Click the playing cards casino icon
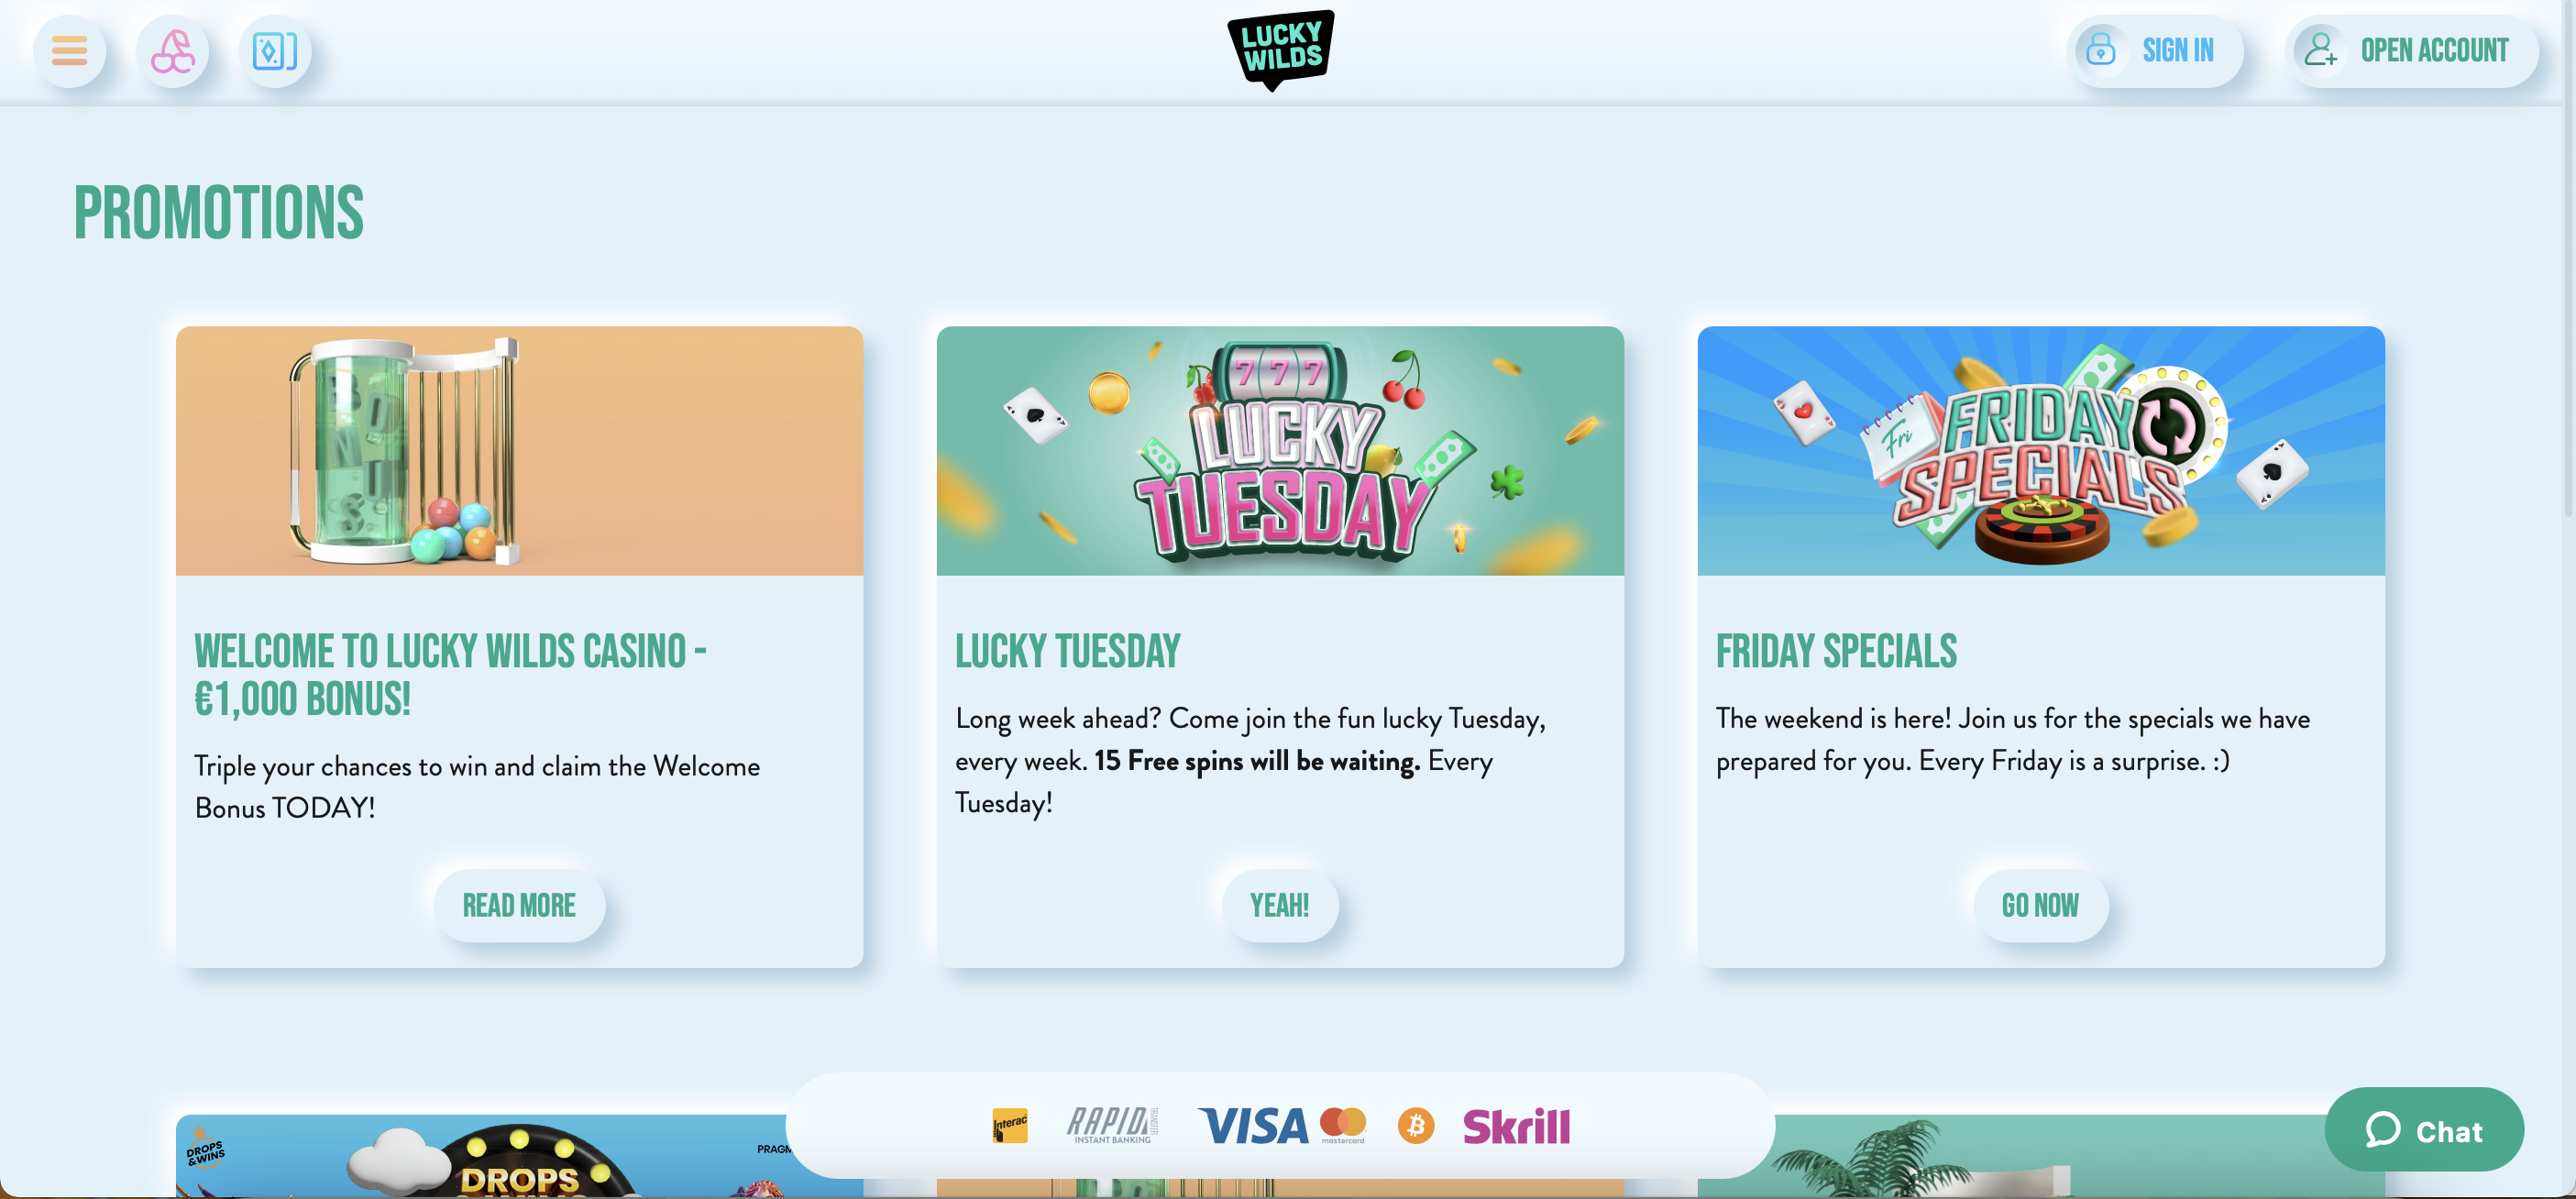The width and height of the screenshot is (2576, 1199). (x=275, y=50)
